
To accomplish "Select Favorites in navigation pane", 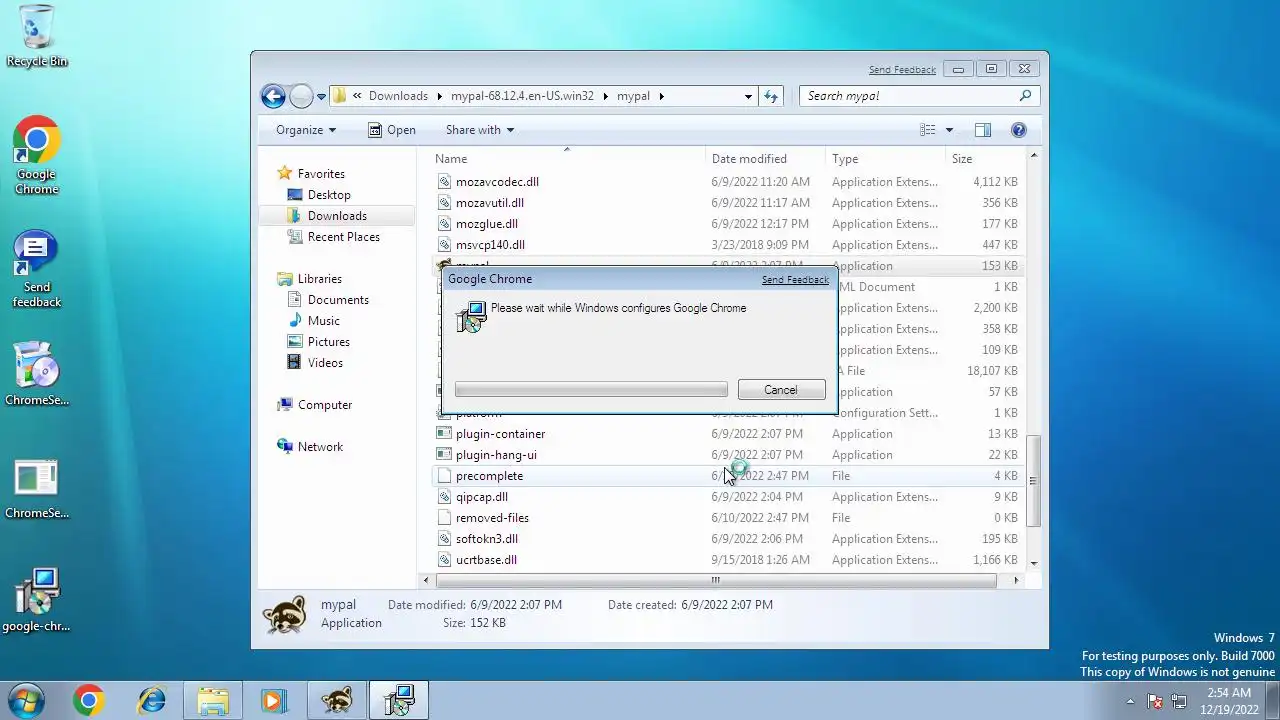I will pos(320,174).
